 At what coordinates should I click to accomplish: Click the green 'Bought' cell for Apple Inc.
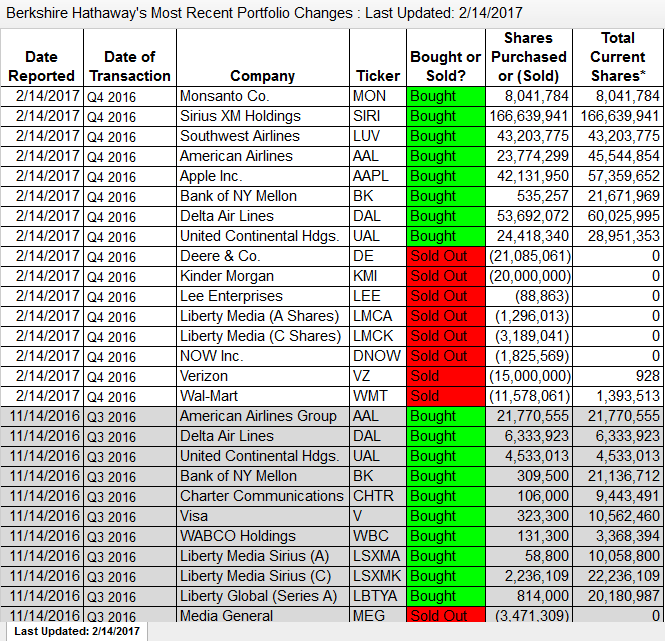click(446, 176)
